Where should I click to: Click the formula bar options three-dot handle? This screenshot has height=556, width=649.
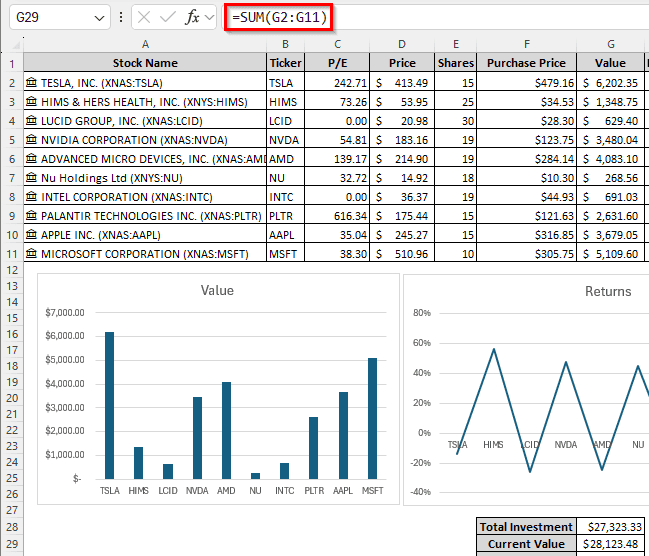point(121,17)
